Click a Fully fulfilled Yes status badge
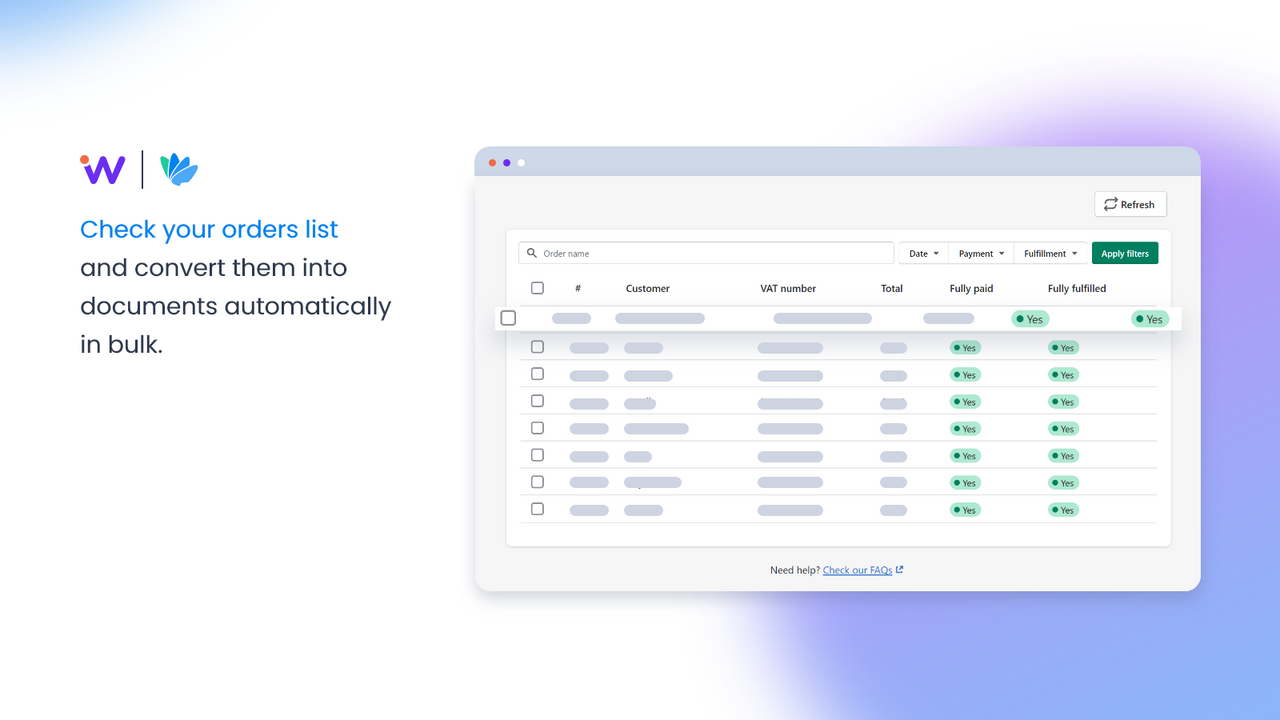 click(1063, 347)
